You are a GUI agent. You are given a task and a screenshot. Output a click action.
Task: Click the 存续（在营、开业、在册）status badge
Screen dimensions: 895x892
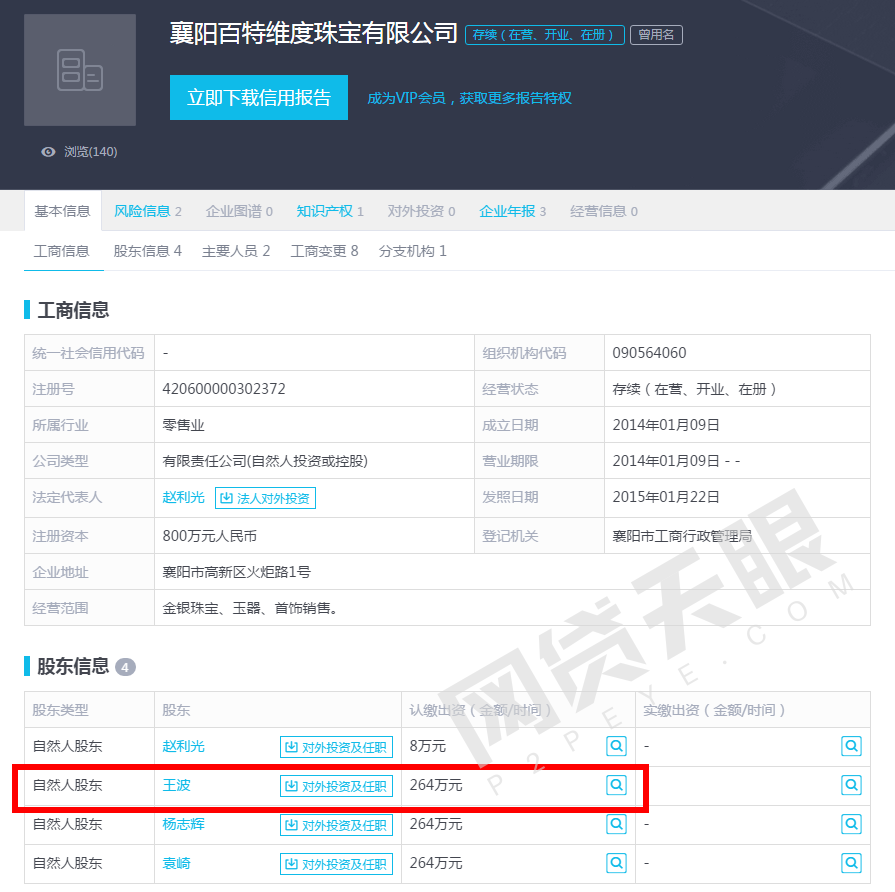pos(545,35)
